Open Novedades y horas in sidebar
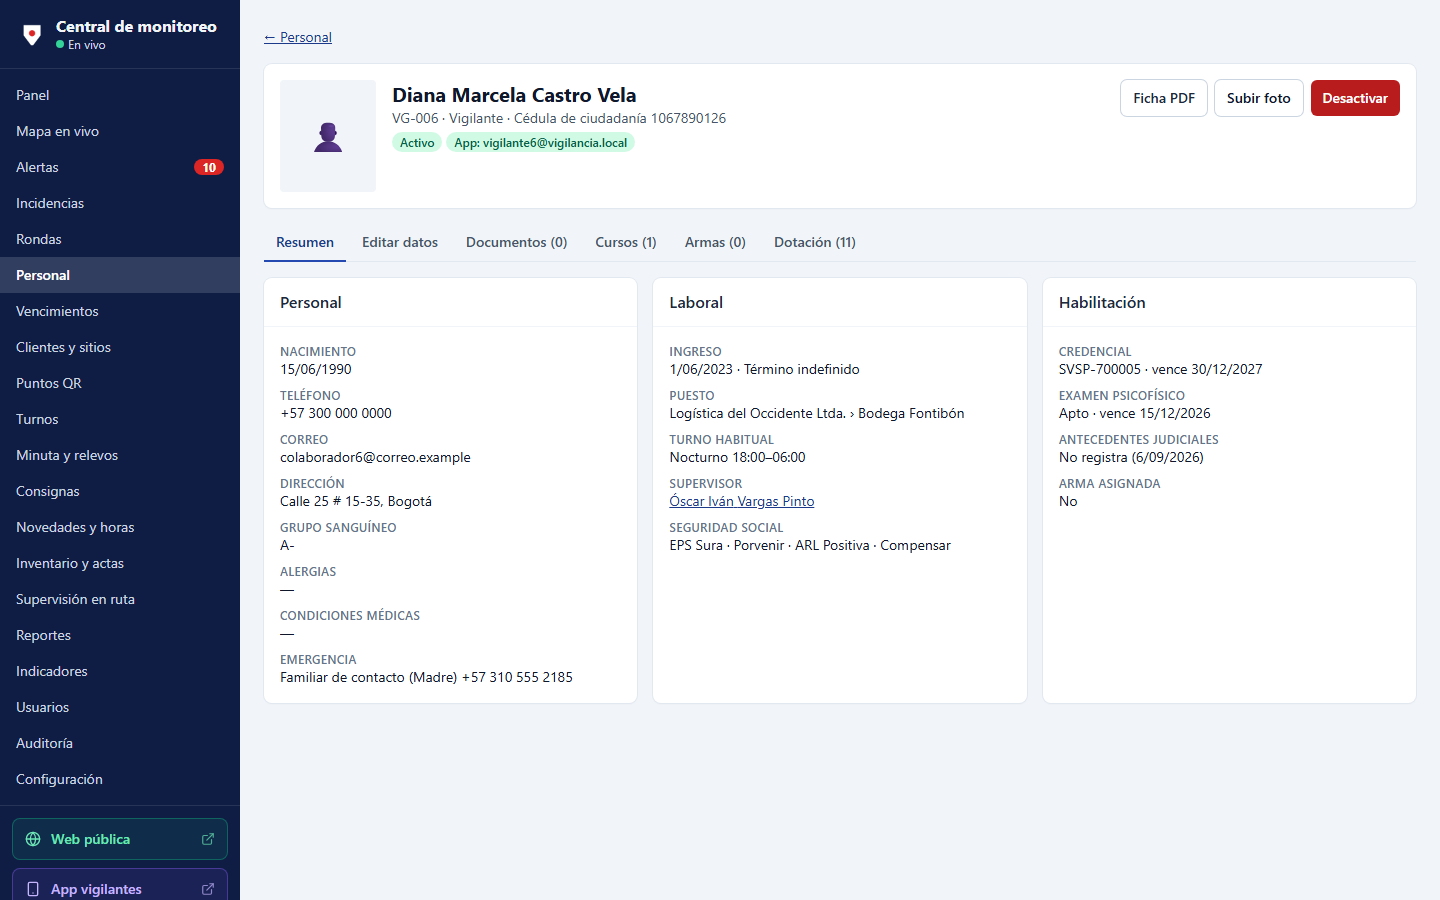This screenshot has width=1440, height=900. pos(120,527)
